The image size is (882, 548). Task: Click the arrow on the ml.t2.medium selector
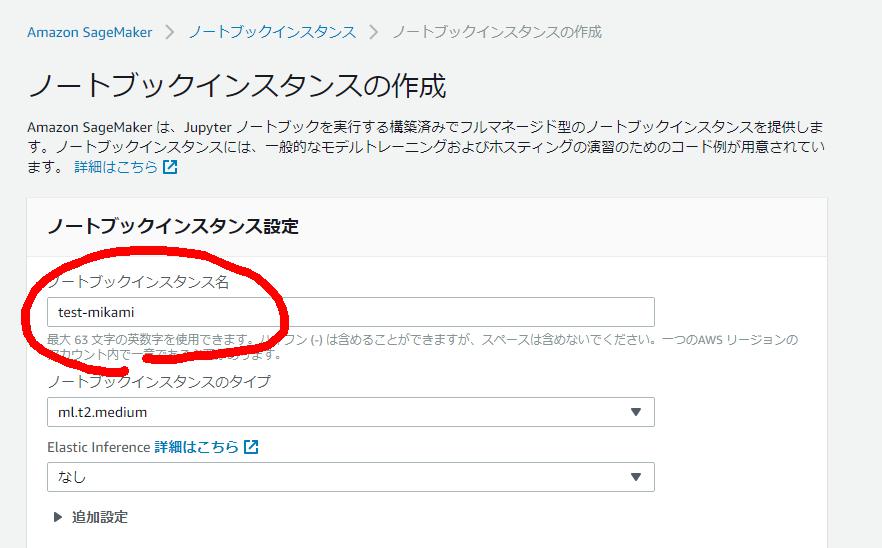[636, 412]
